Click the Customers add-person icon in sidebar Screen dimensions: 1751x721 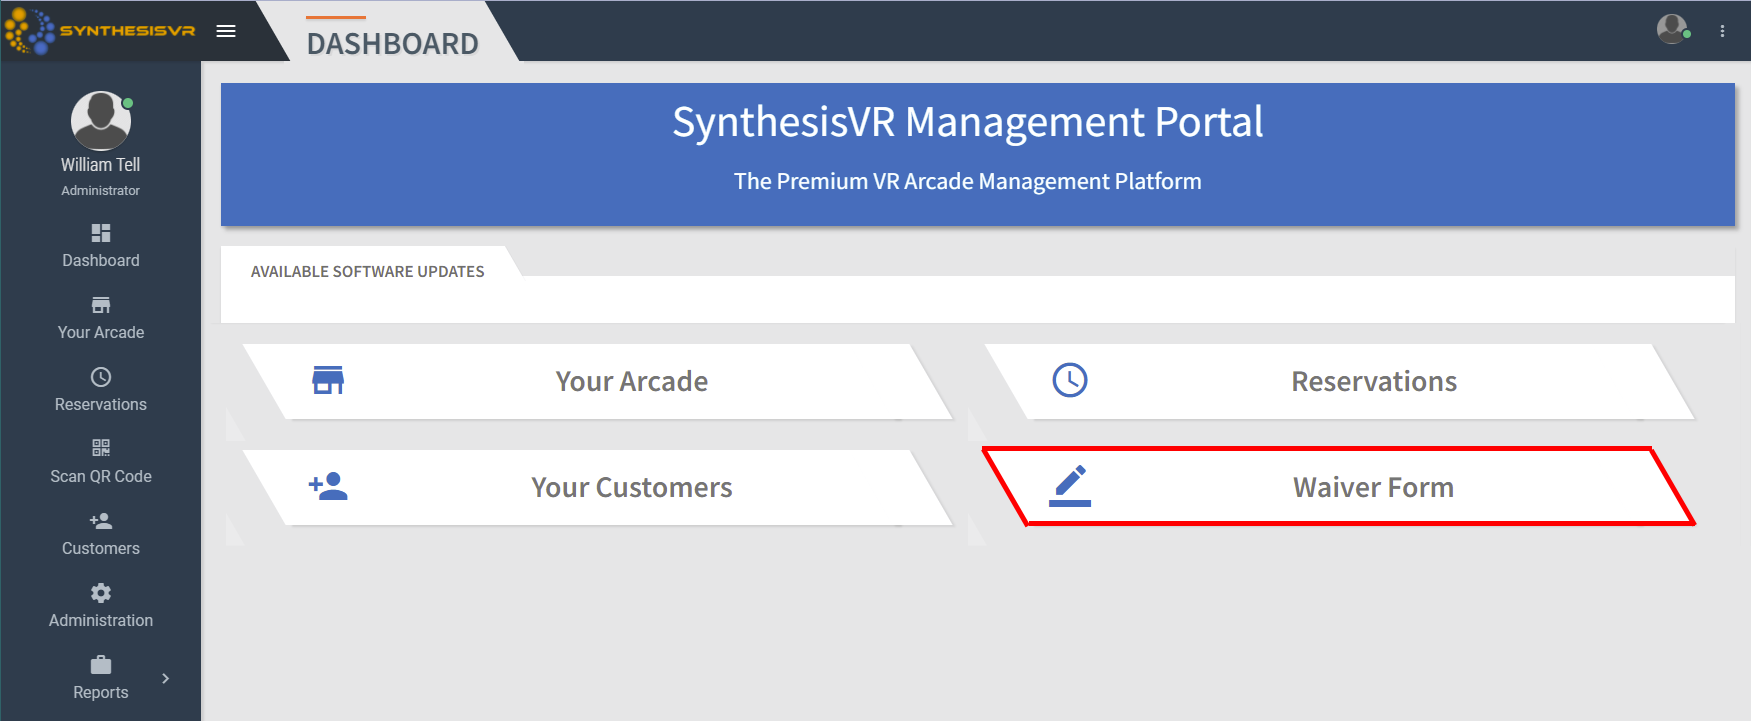pos(101,521)
